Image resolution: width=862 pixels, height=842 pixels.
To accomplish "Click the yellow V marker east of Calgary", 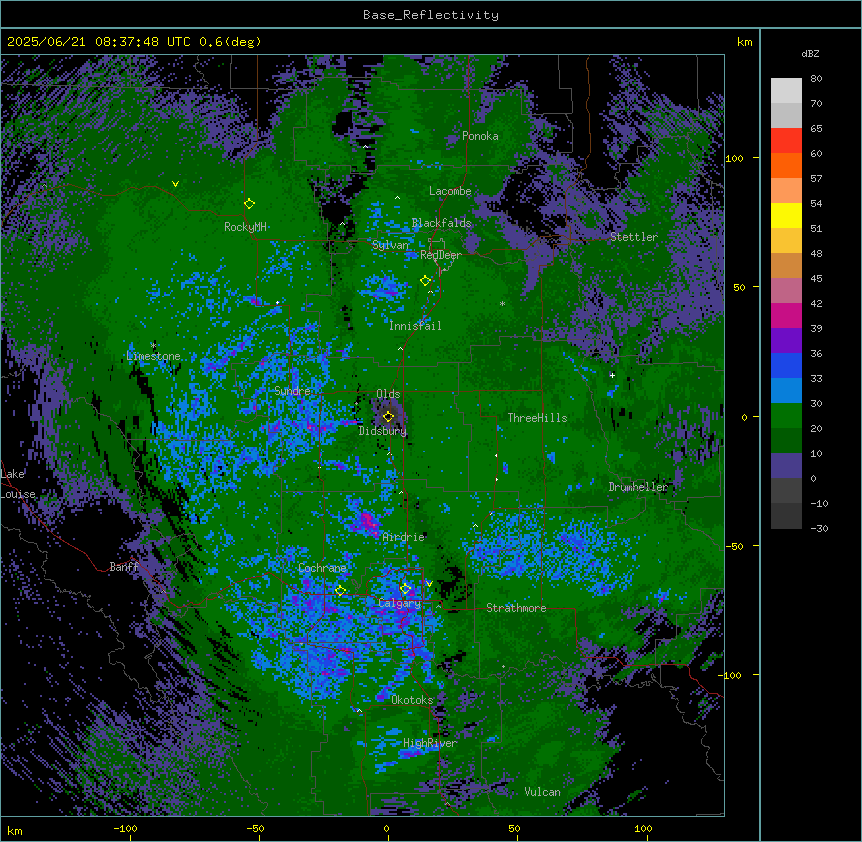I will tap(429, 584).
